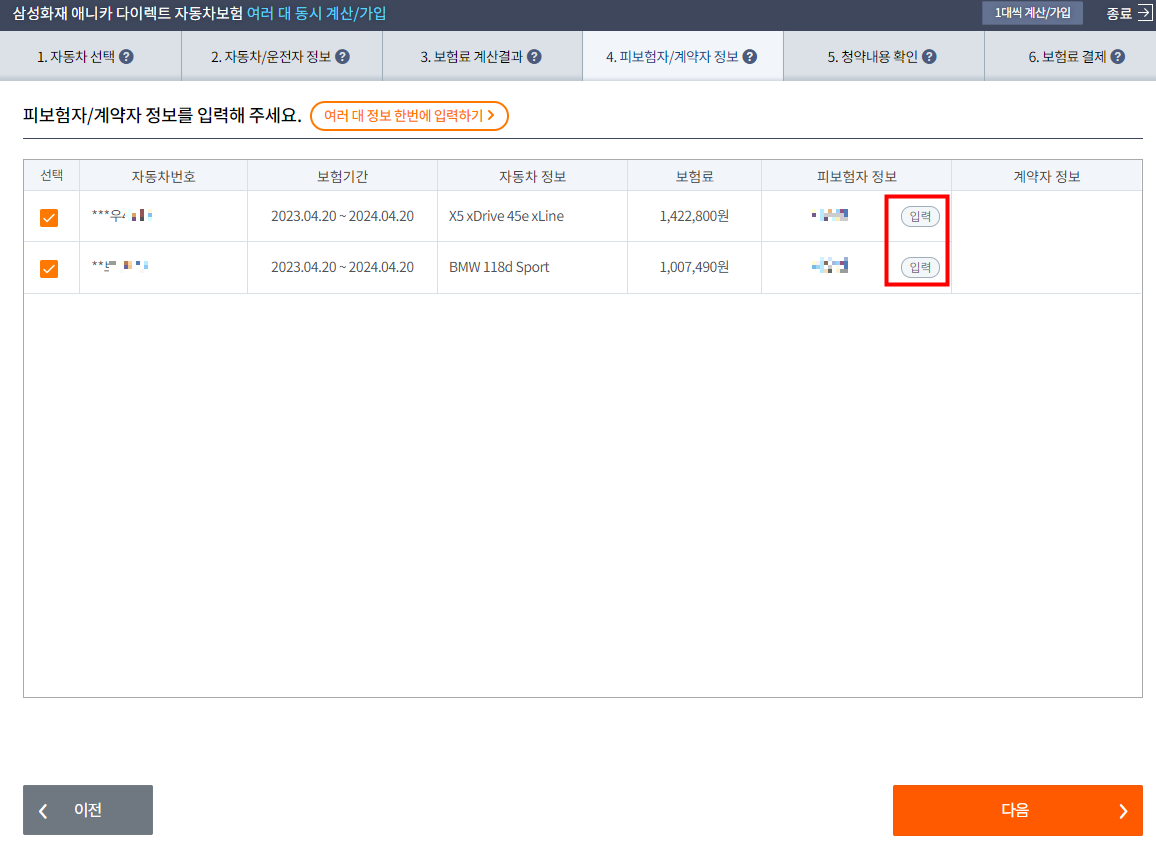Screen dimensions: 1156x849
Task: Click the orange 다음 button
Action: (x=1017, y=810)
